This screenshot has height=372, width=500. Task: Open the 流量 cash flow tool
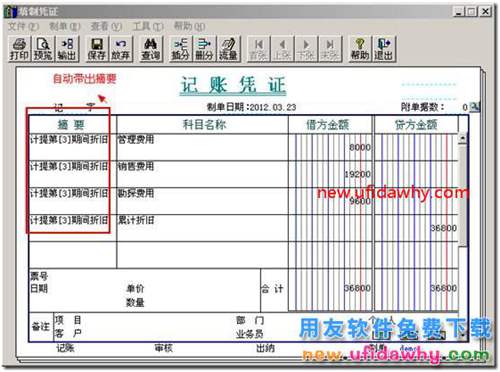(x=228, y=49)
